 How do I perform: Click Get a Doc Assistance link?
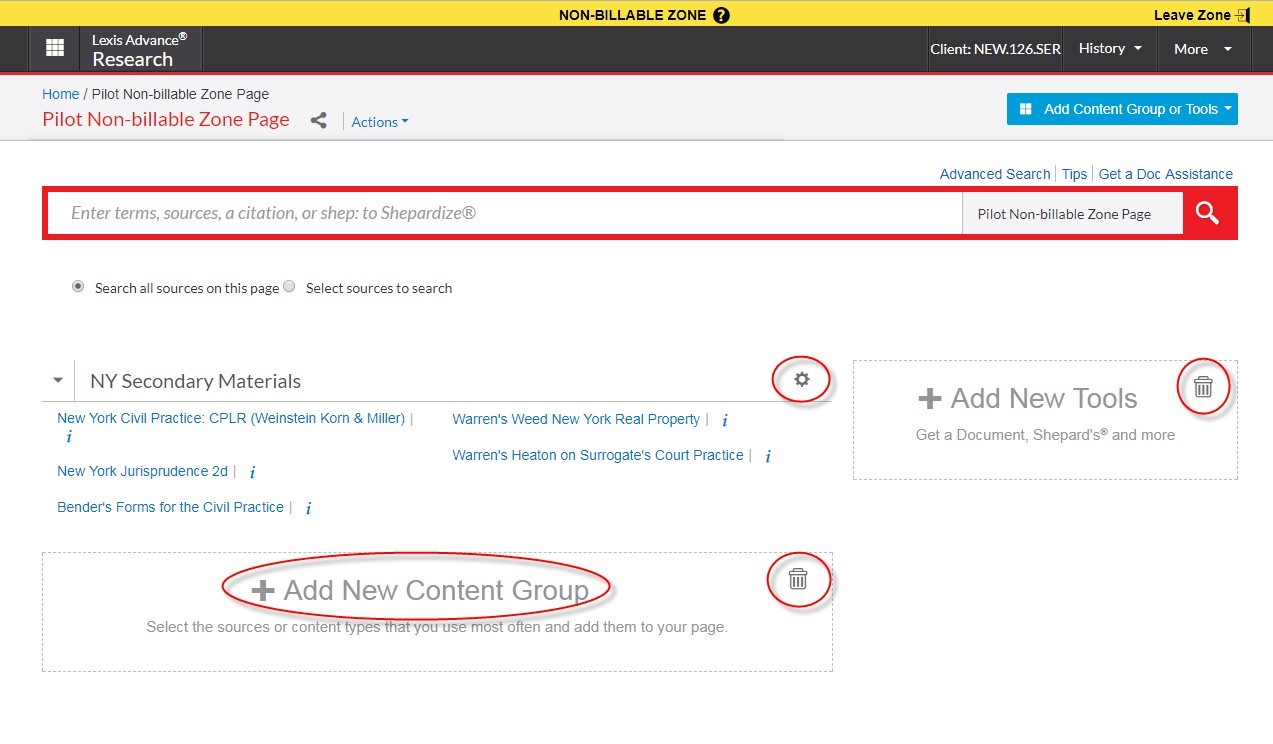pyautogui.click(x=1165, y=174)
